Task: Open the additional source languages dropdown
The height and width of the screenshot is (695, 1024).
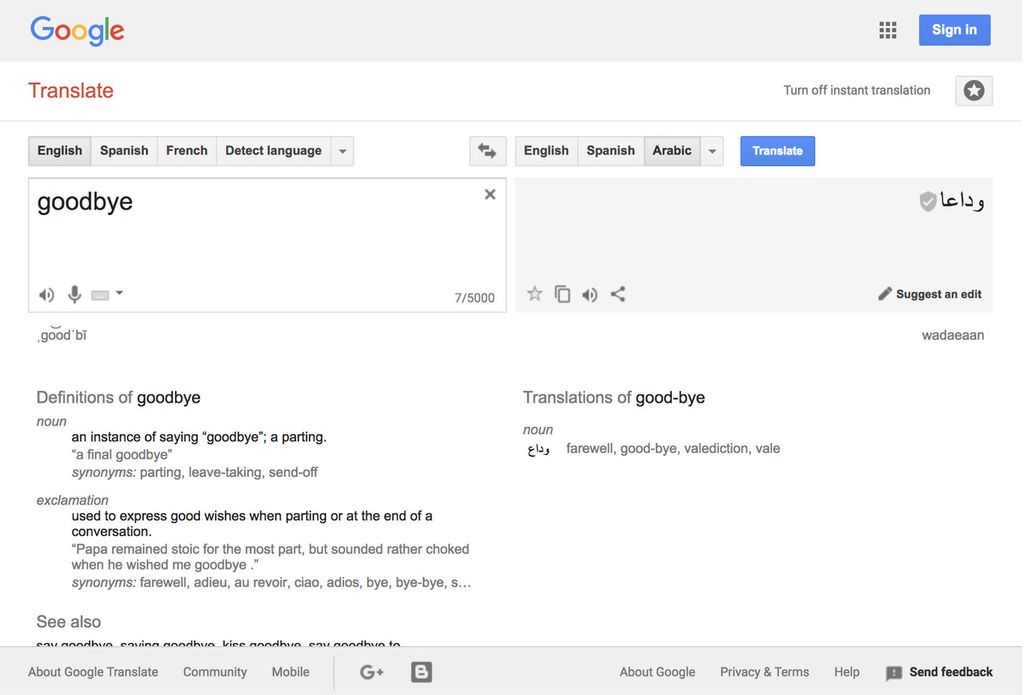Action: [341, 150]
